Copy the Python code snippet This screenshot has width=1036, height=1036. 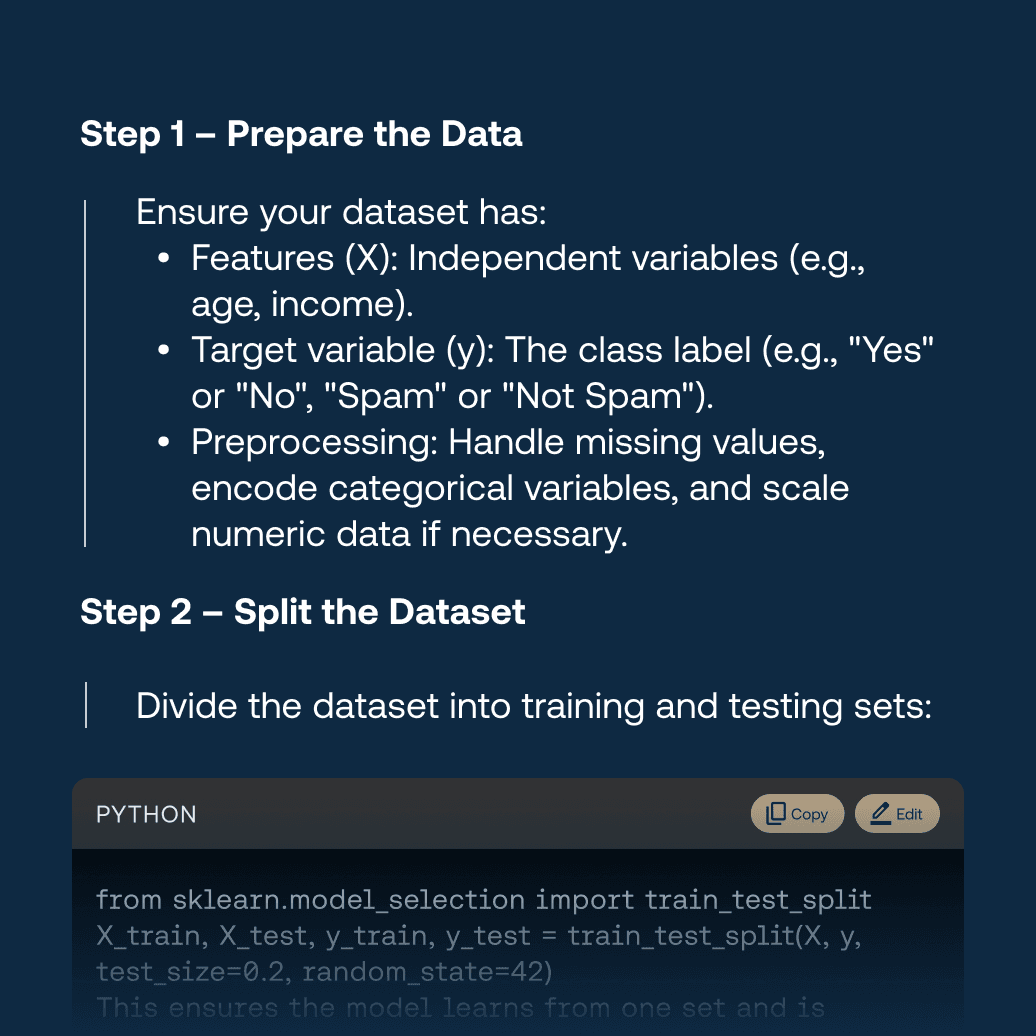[x=797, y=813]
